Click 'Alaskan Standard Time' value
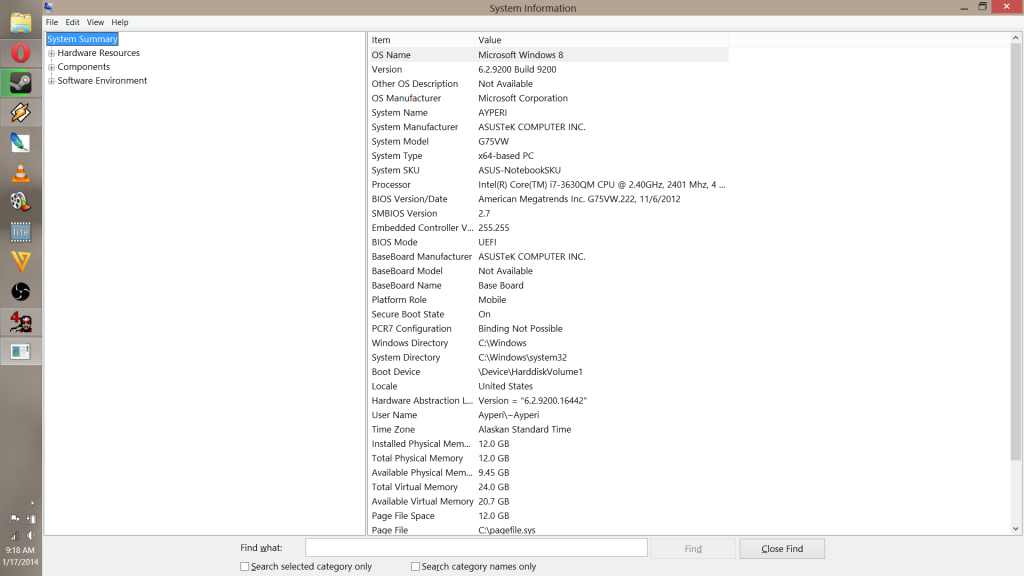This screenshot has height=576, width=1024. click(524, 429)
